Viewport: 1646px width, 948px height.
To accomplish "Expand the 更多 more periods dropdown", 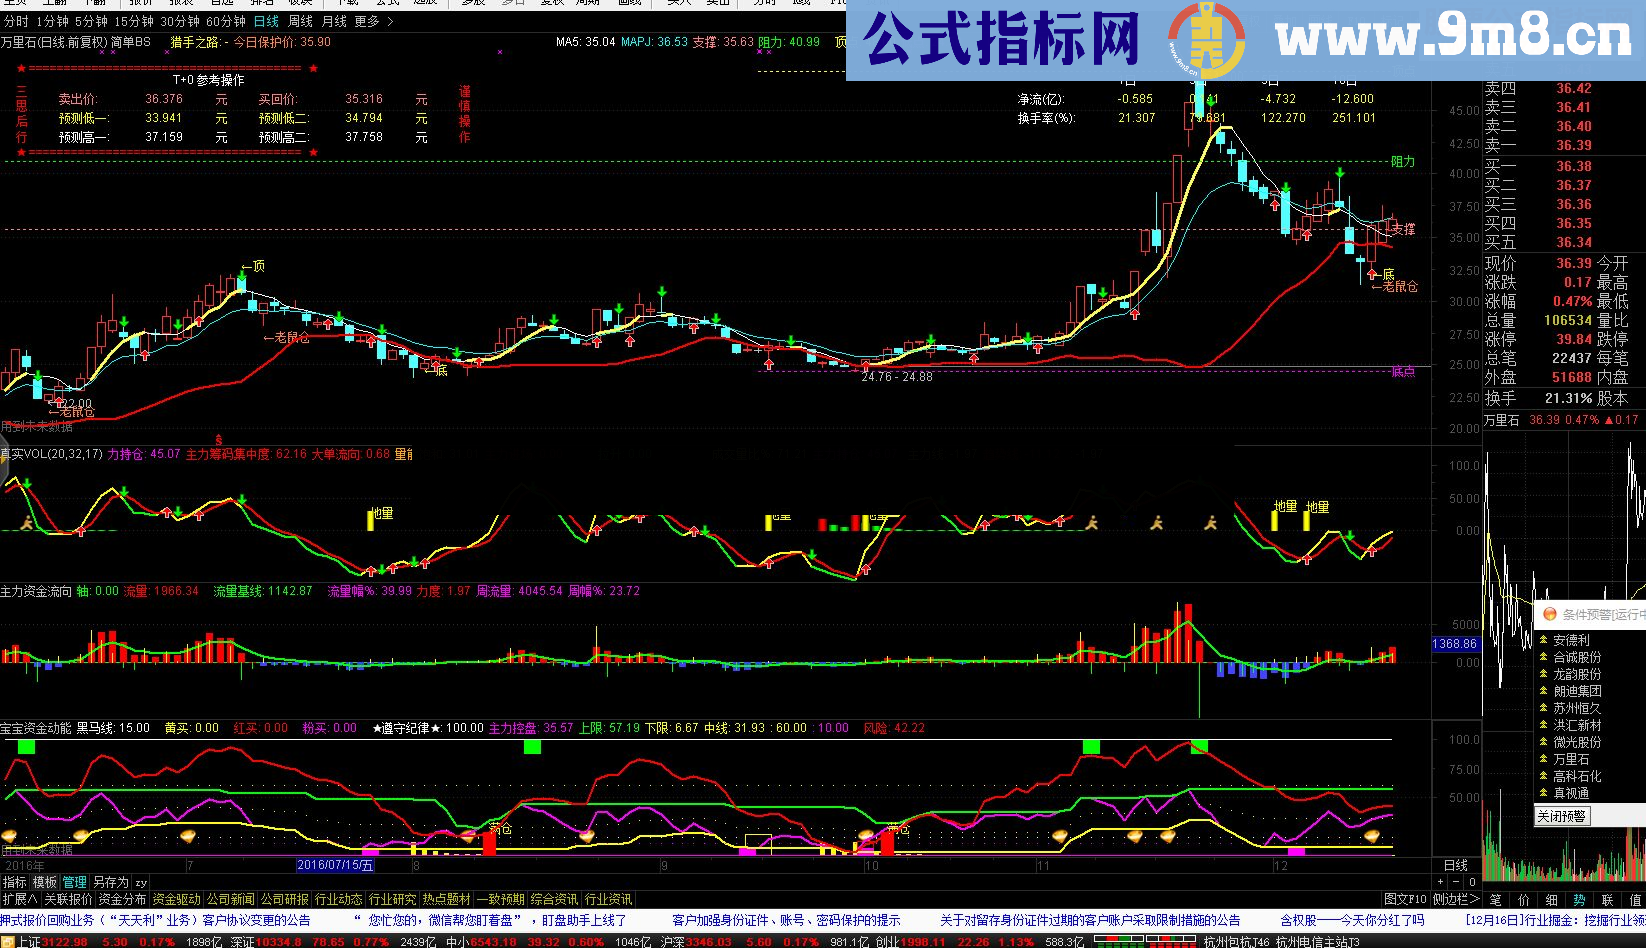I will pyautogui.click(x=374, y=21).
